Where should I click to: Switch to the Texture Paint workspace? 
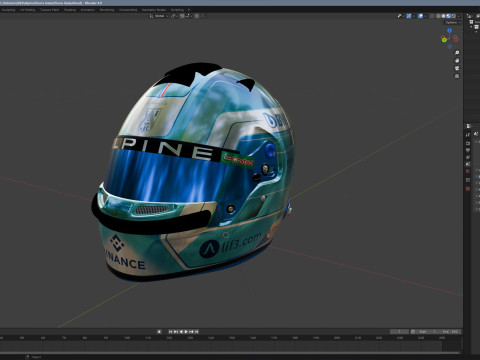coord(50,10)
